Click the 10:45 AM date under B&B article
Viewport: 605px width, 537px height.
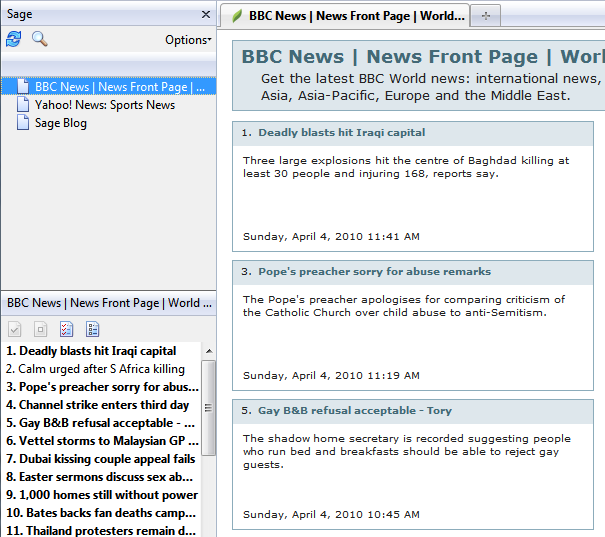point(331,514)
